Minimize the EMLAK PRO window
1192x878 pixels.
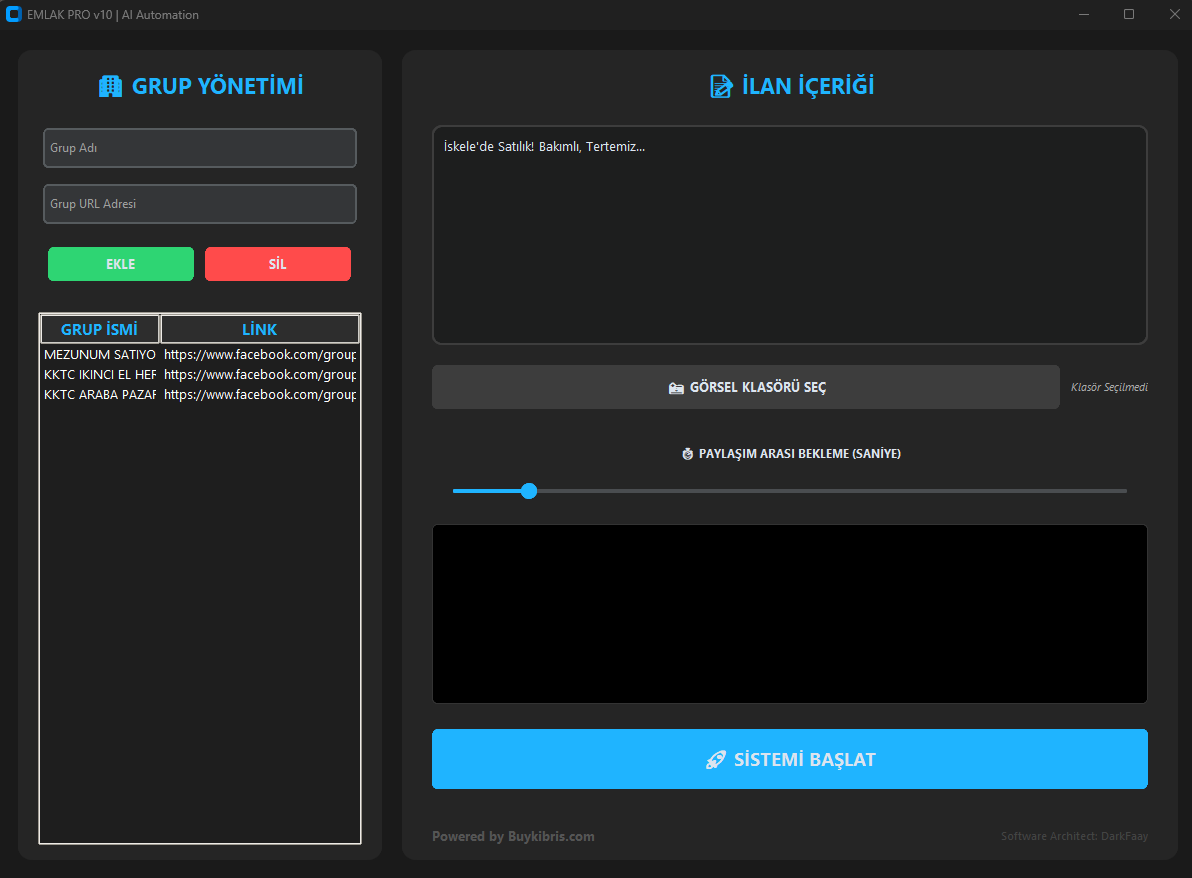pos(1084,14)
